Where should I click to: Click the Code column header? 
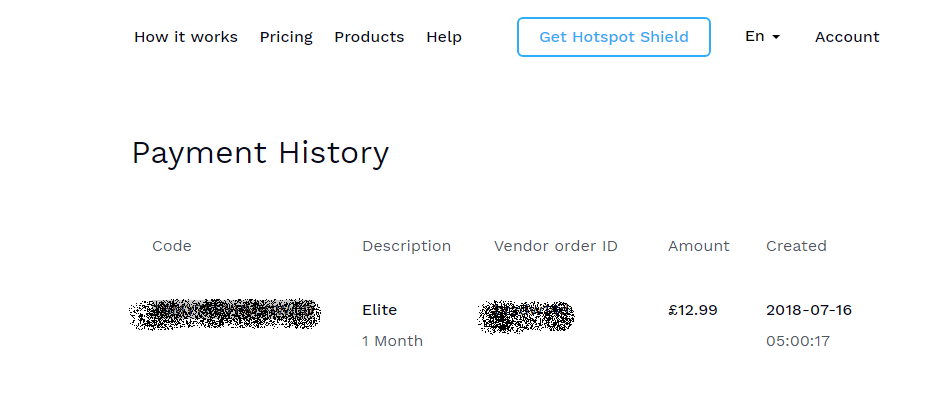[172, 246]
